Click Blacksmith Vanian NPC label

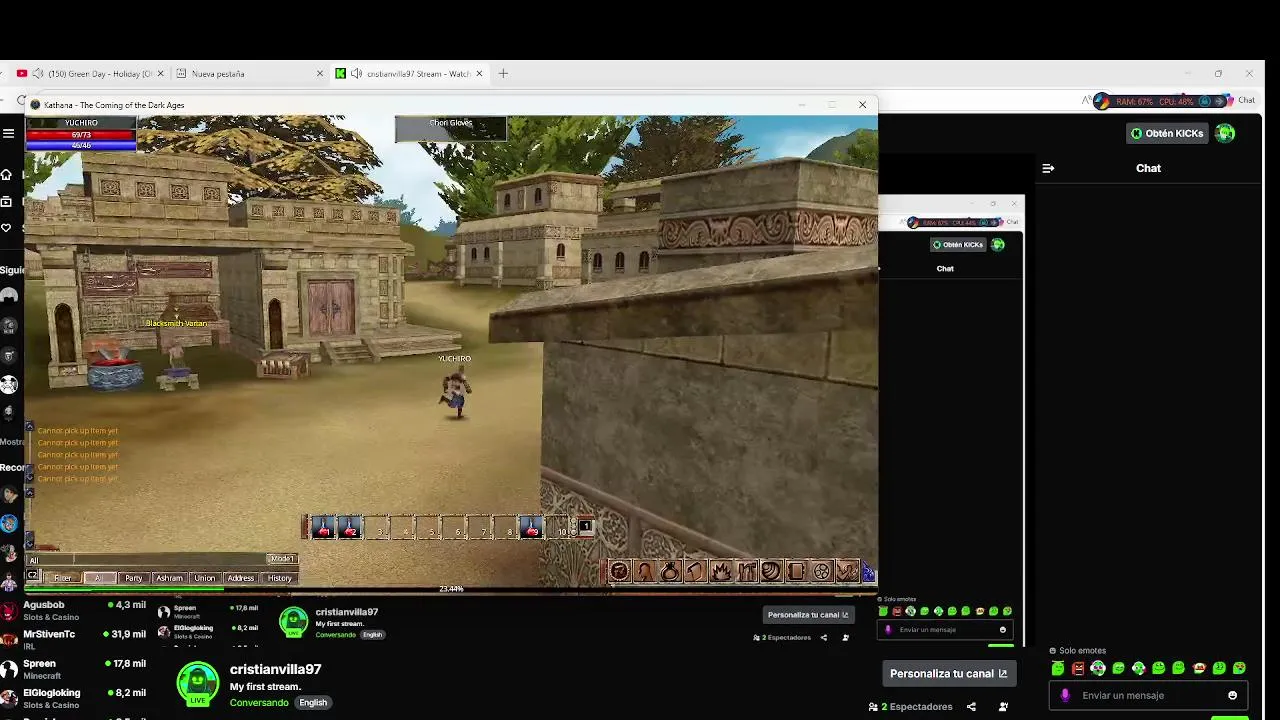tap(176, 323)
